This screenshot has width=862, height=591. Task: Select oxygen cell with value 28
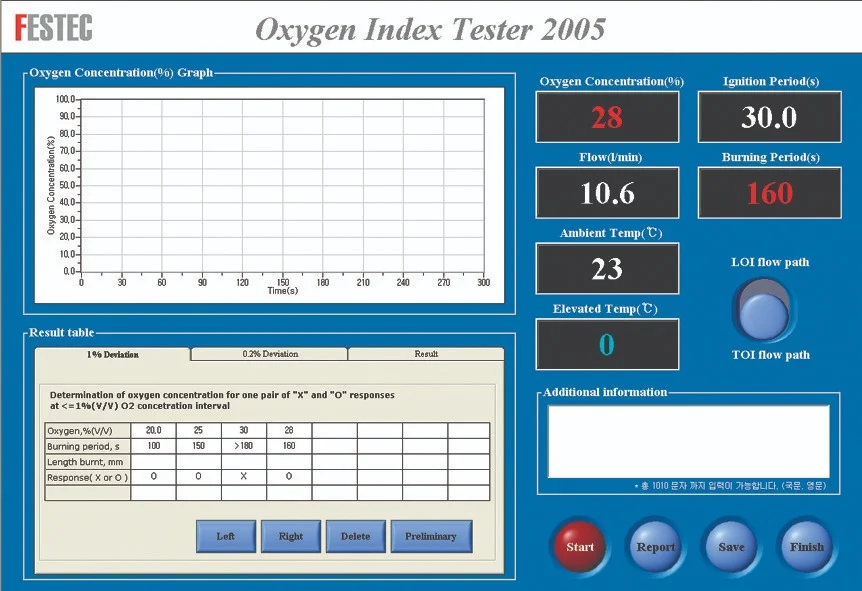289,430
